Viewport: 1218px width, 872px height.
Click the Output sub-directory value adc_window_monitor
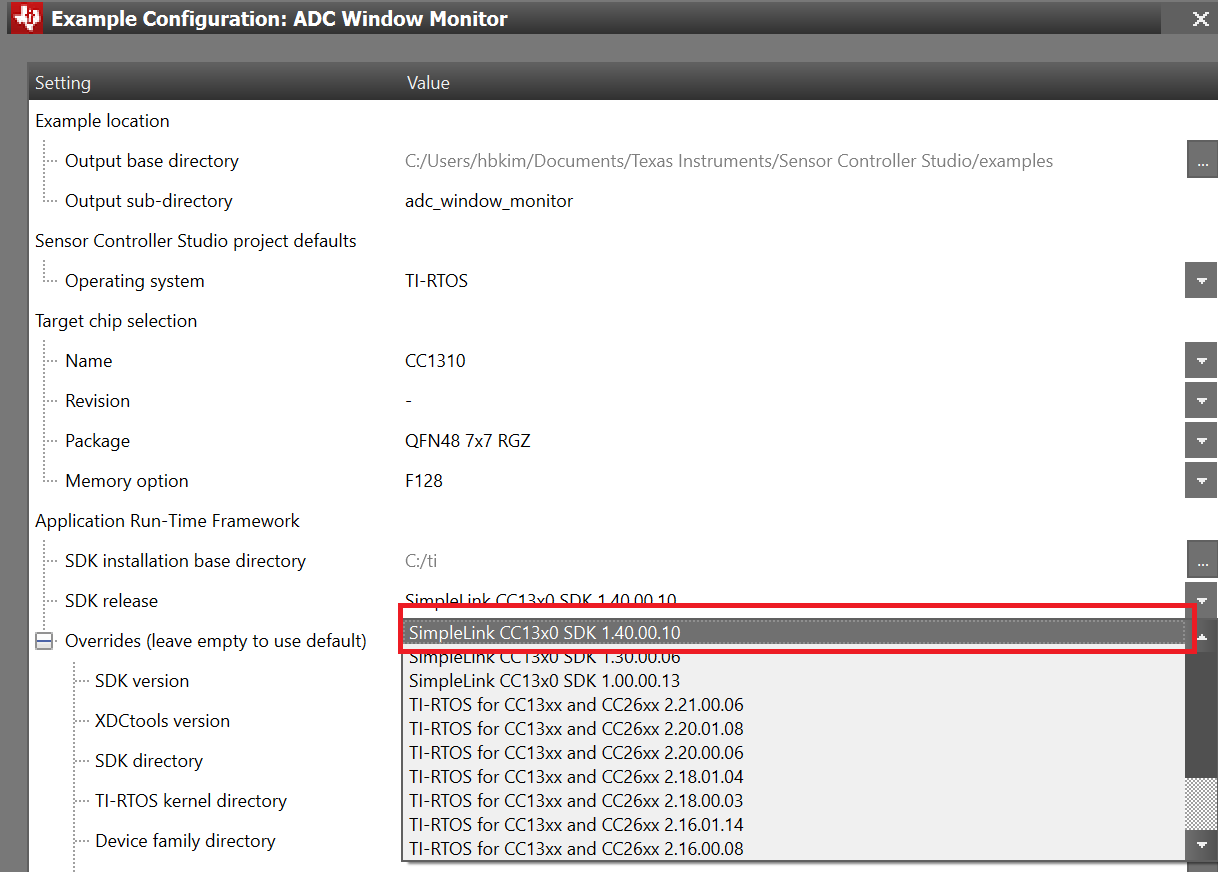point(489,201)
